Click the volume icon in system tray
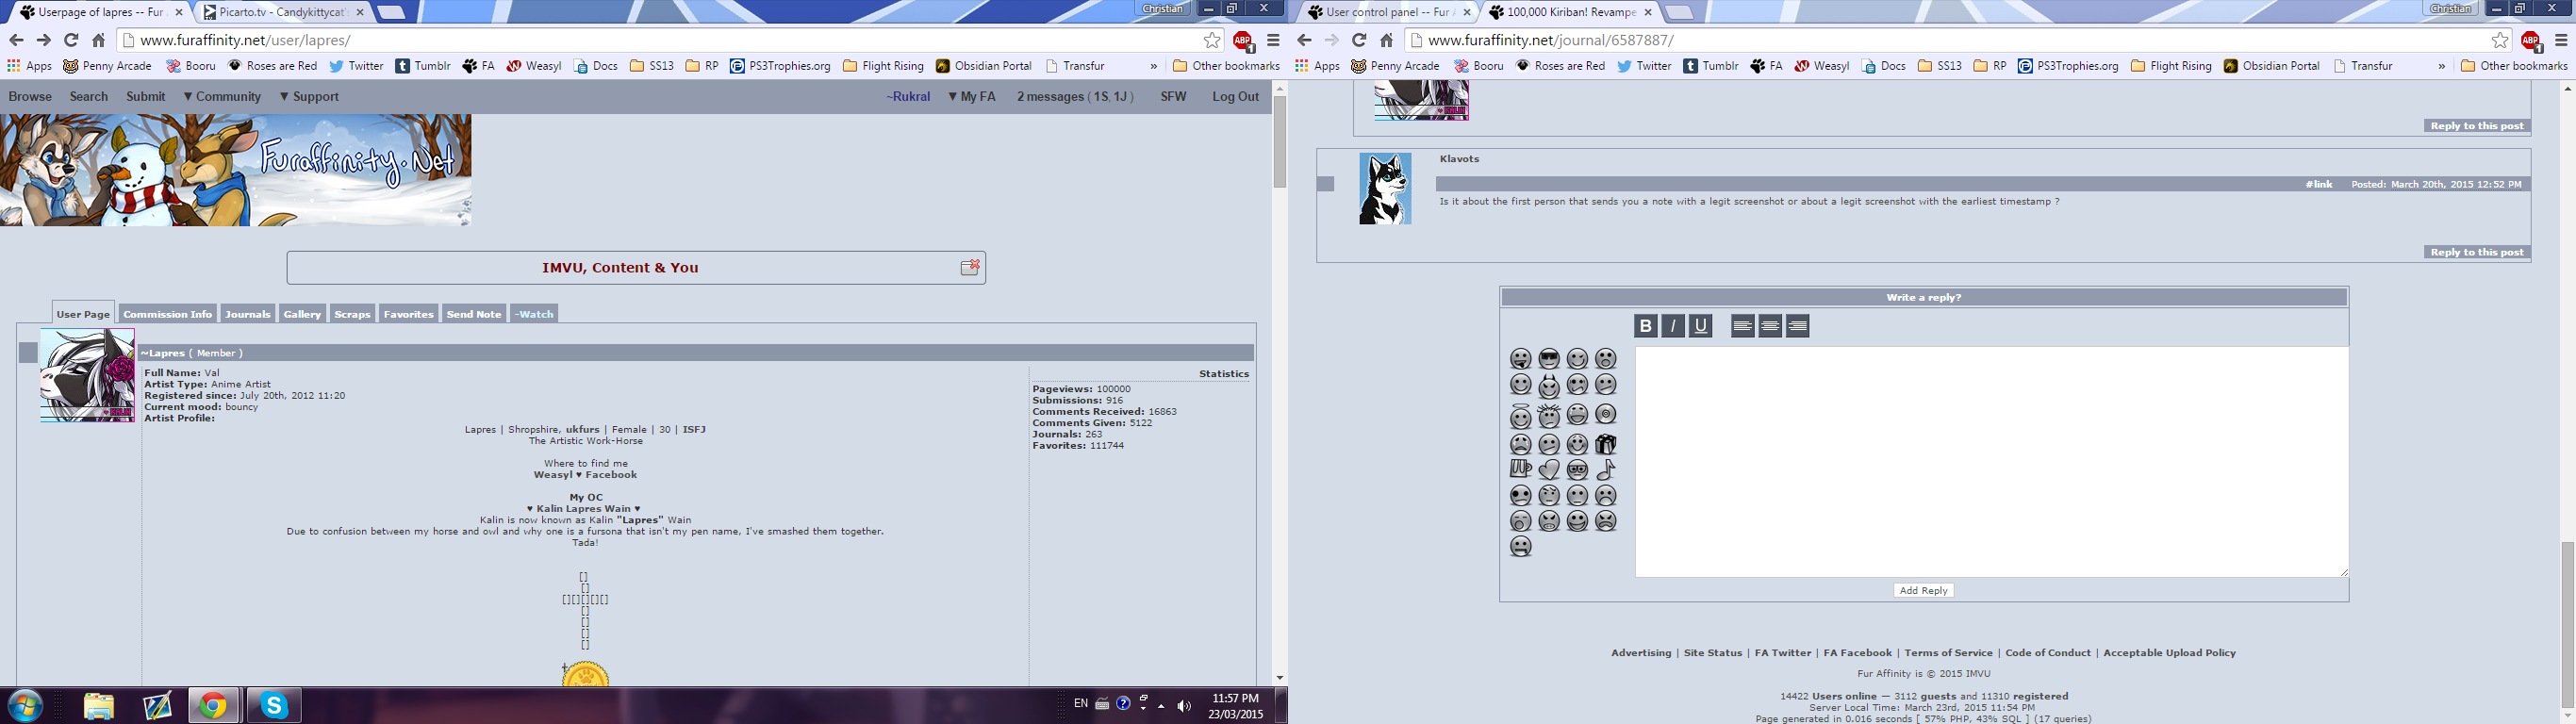 click(1184, 706)
